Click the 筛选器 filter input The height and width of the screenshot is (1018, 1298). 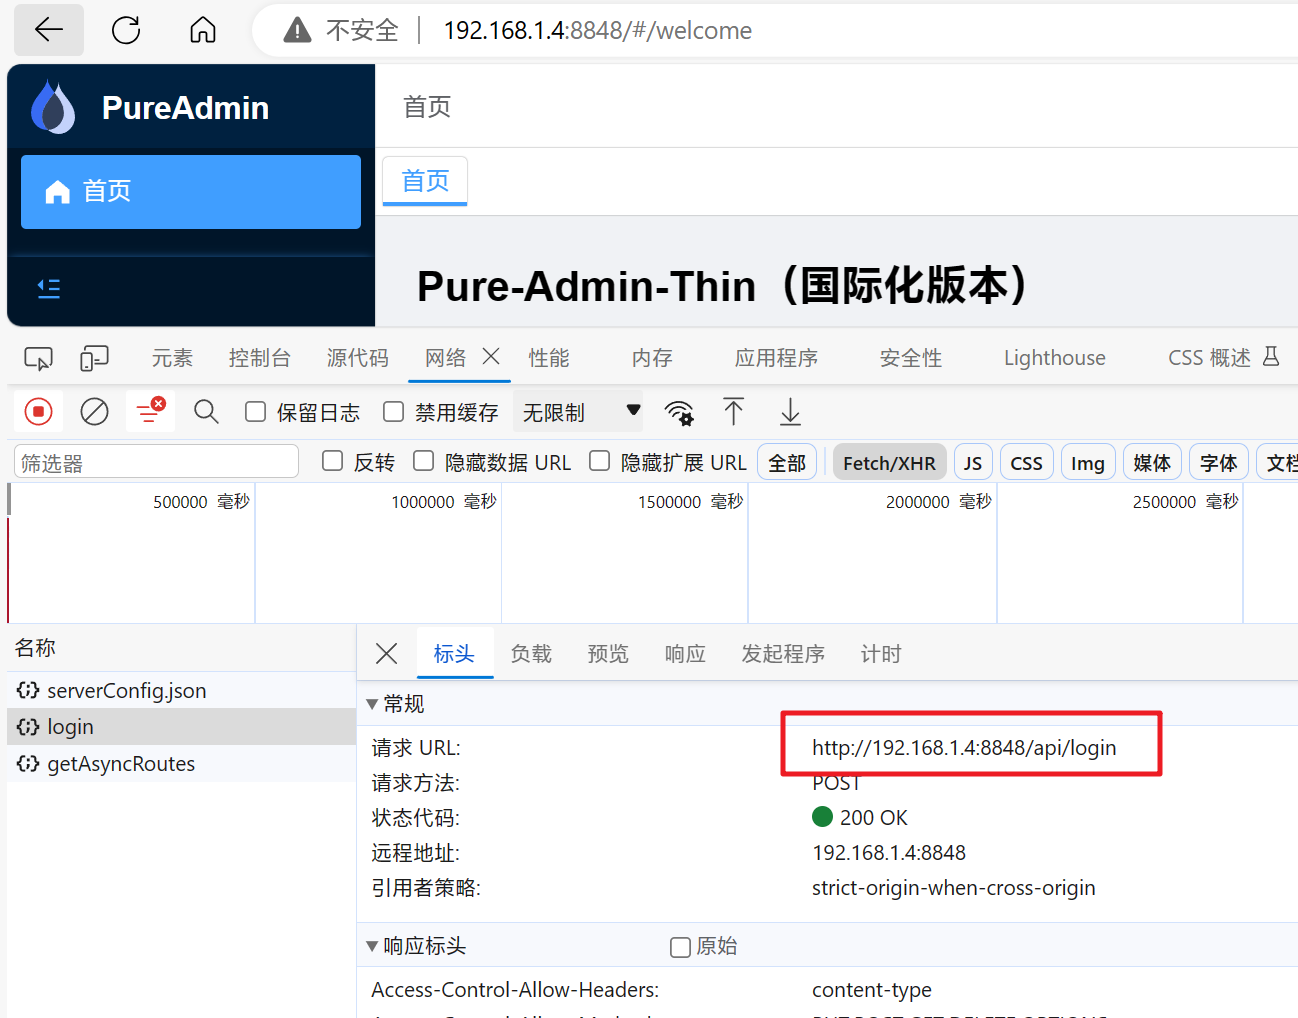pyautogui.click(x=156, y=462)
